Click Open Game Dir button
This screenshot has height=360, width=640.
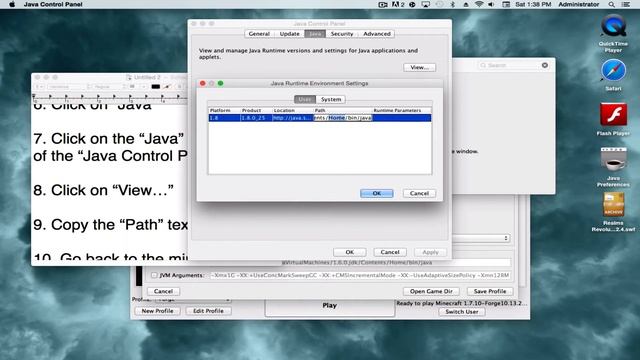coord(431,291)
